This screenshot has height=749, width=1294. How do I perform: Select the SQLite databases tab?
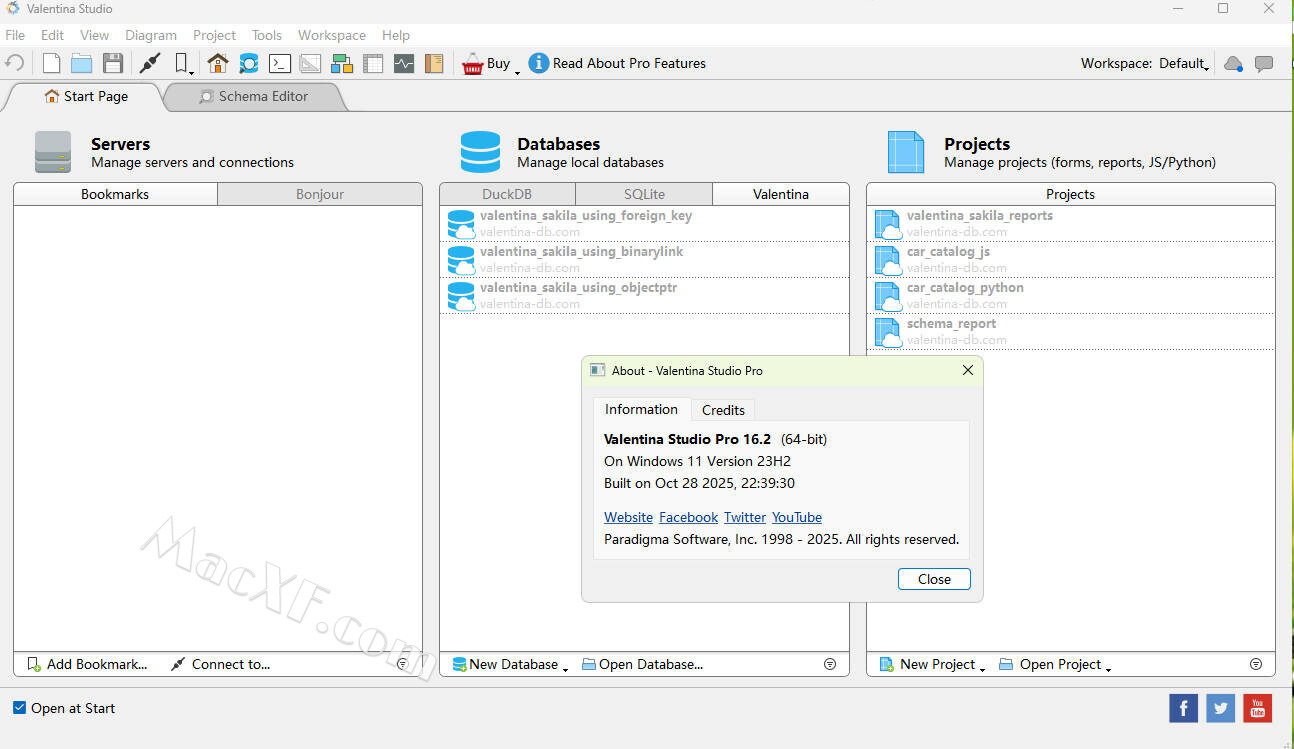click(x=644, y=194)
